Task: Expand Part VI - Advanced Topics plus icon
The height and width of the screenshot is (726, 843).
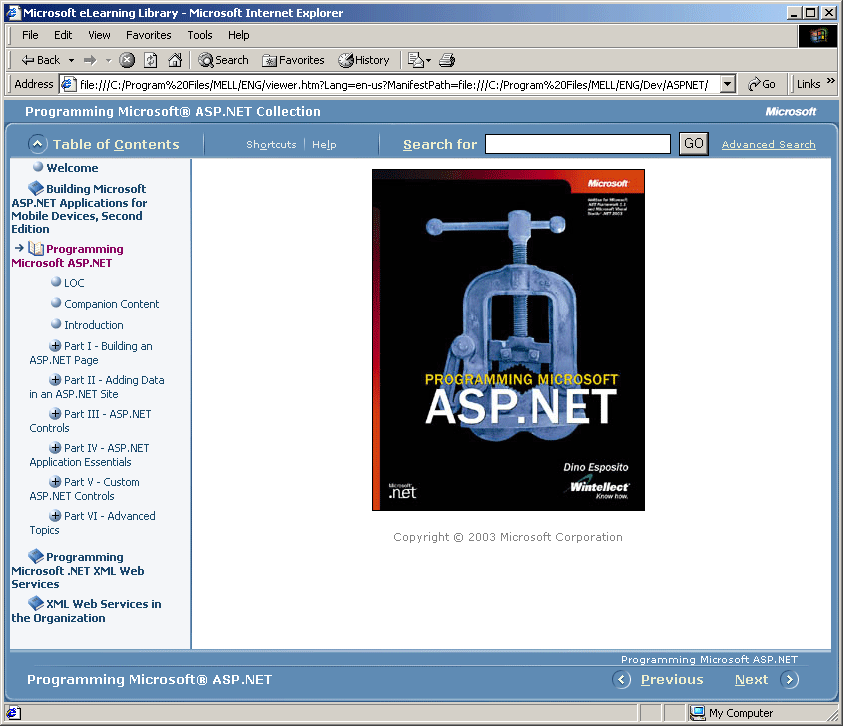Action: coord(55,516)
